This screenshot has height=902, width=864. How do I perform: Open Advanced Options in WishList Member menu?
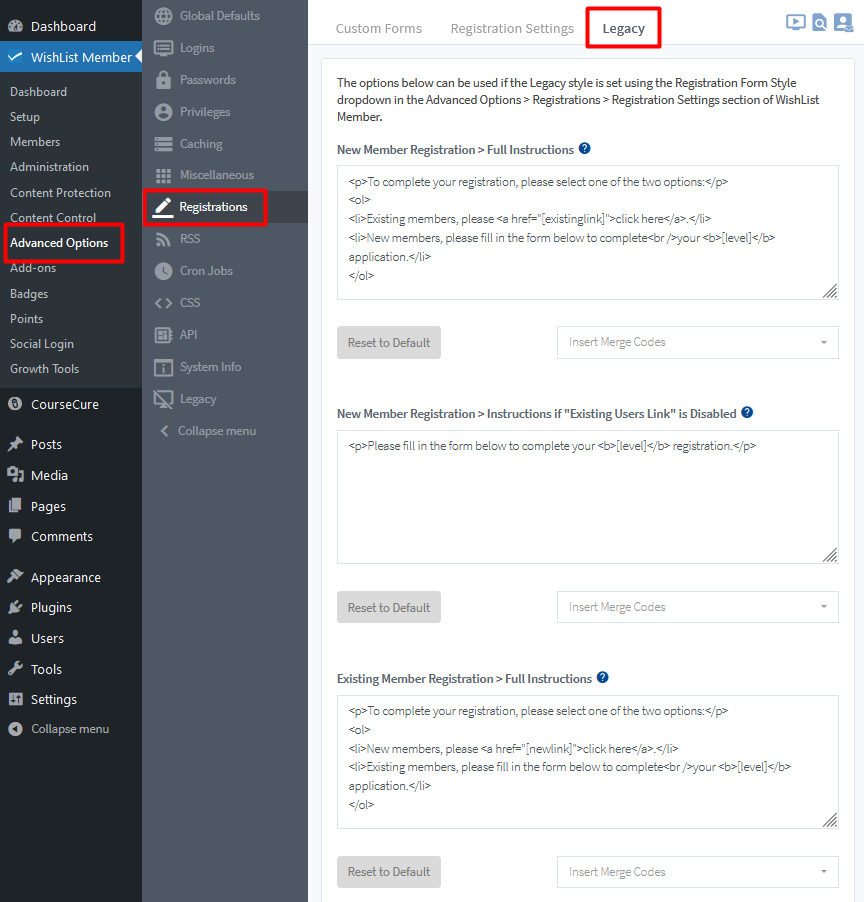(59, 243)
